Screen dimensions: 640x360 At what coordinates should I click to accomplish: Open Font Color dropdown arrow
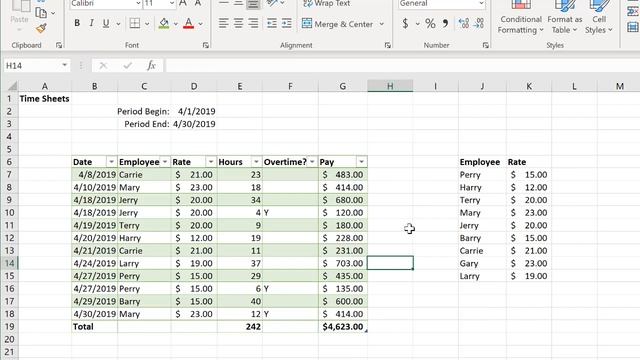click(x=200, y=24)
